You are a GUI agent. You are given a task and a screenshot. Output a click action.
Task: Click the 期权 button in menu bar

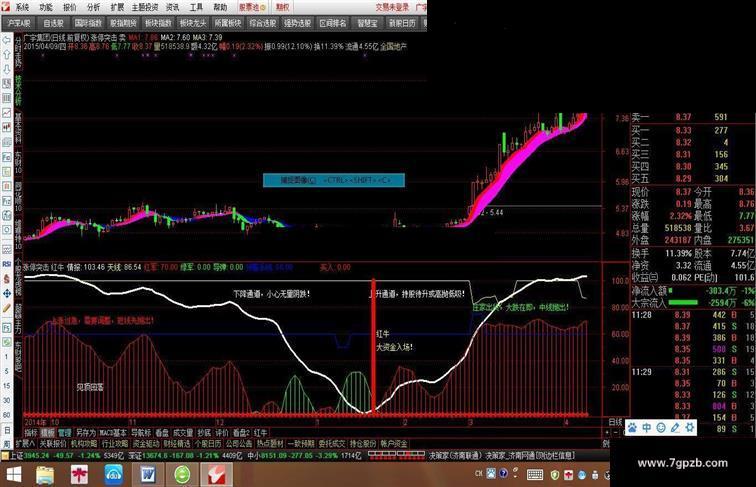pyautogui.click(x=283, y=7)
